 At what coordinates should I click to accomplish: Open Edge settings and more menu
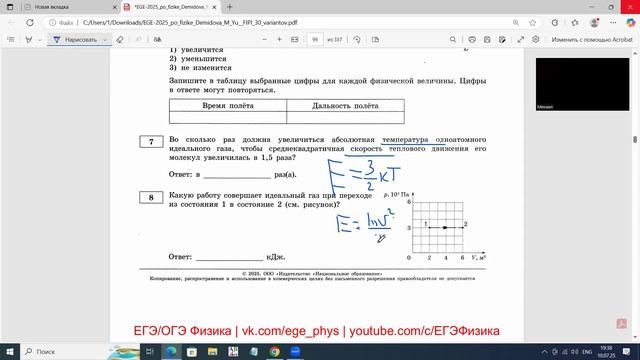pos(613,23)
